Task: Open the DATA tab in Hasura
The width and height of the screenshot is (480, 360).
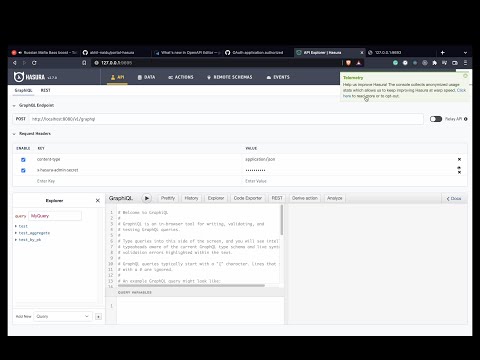Action: coord(146,77)
